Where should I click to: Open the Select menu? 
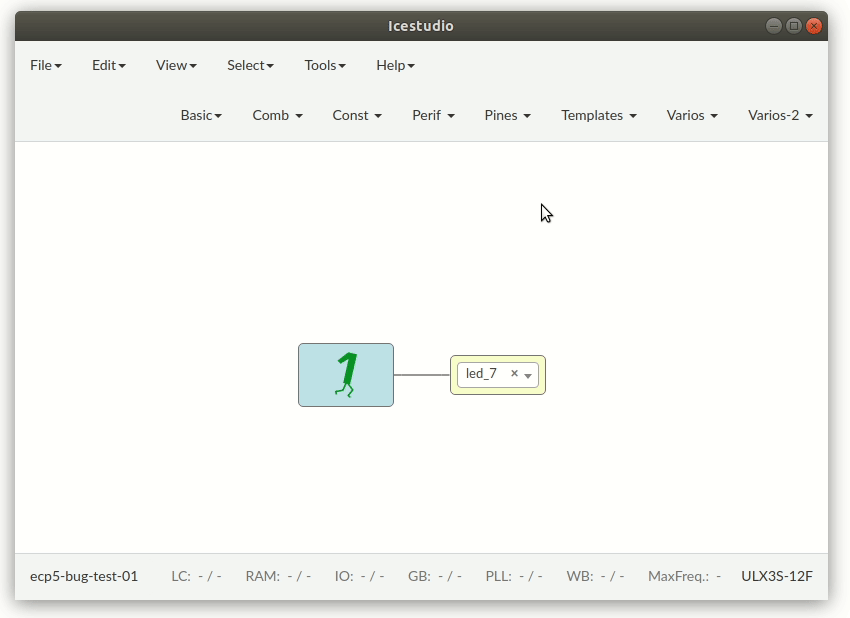coord(249,65)
